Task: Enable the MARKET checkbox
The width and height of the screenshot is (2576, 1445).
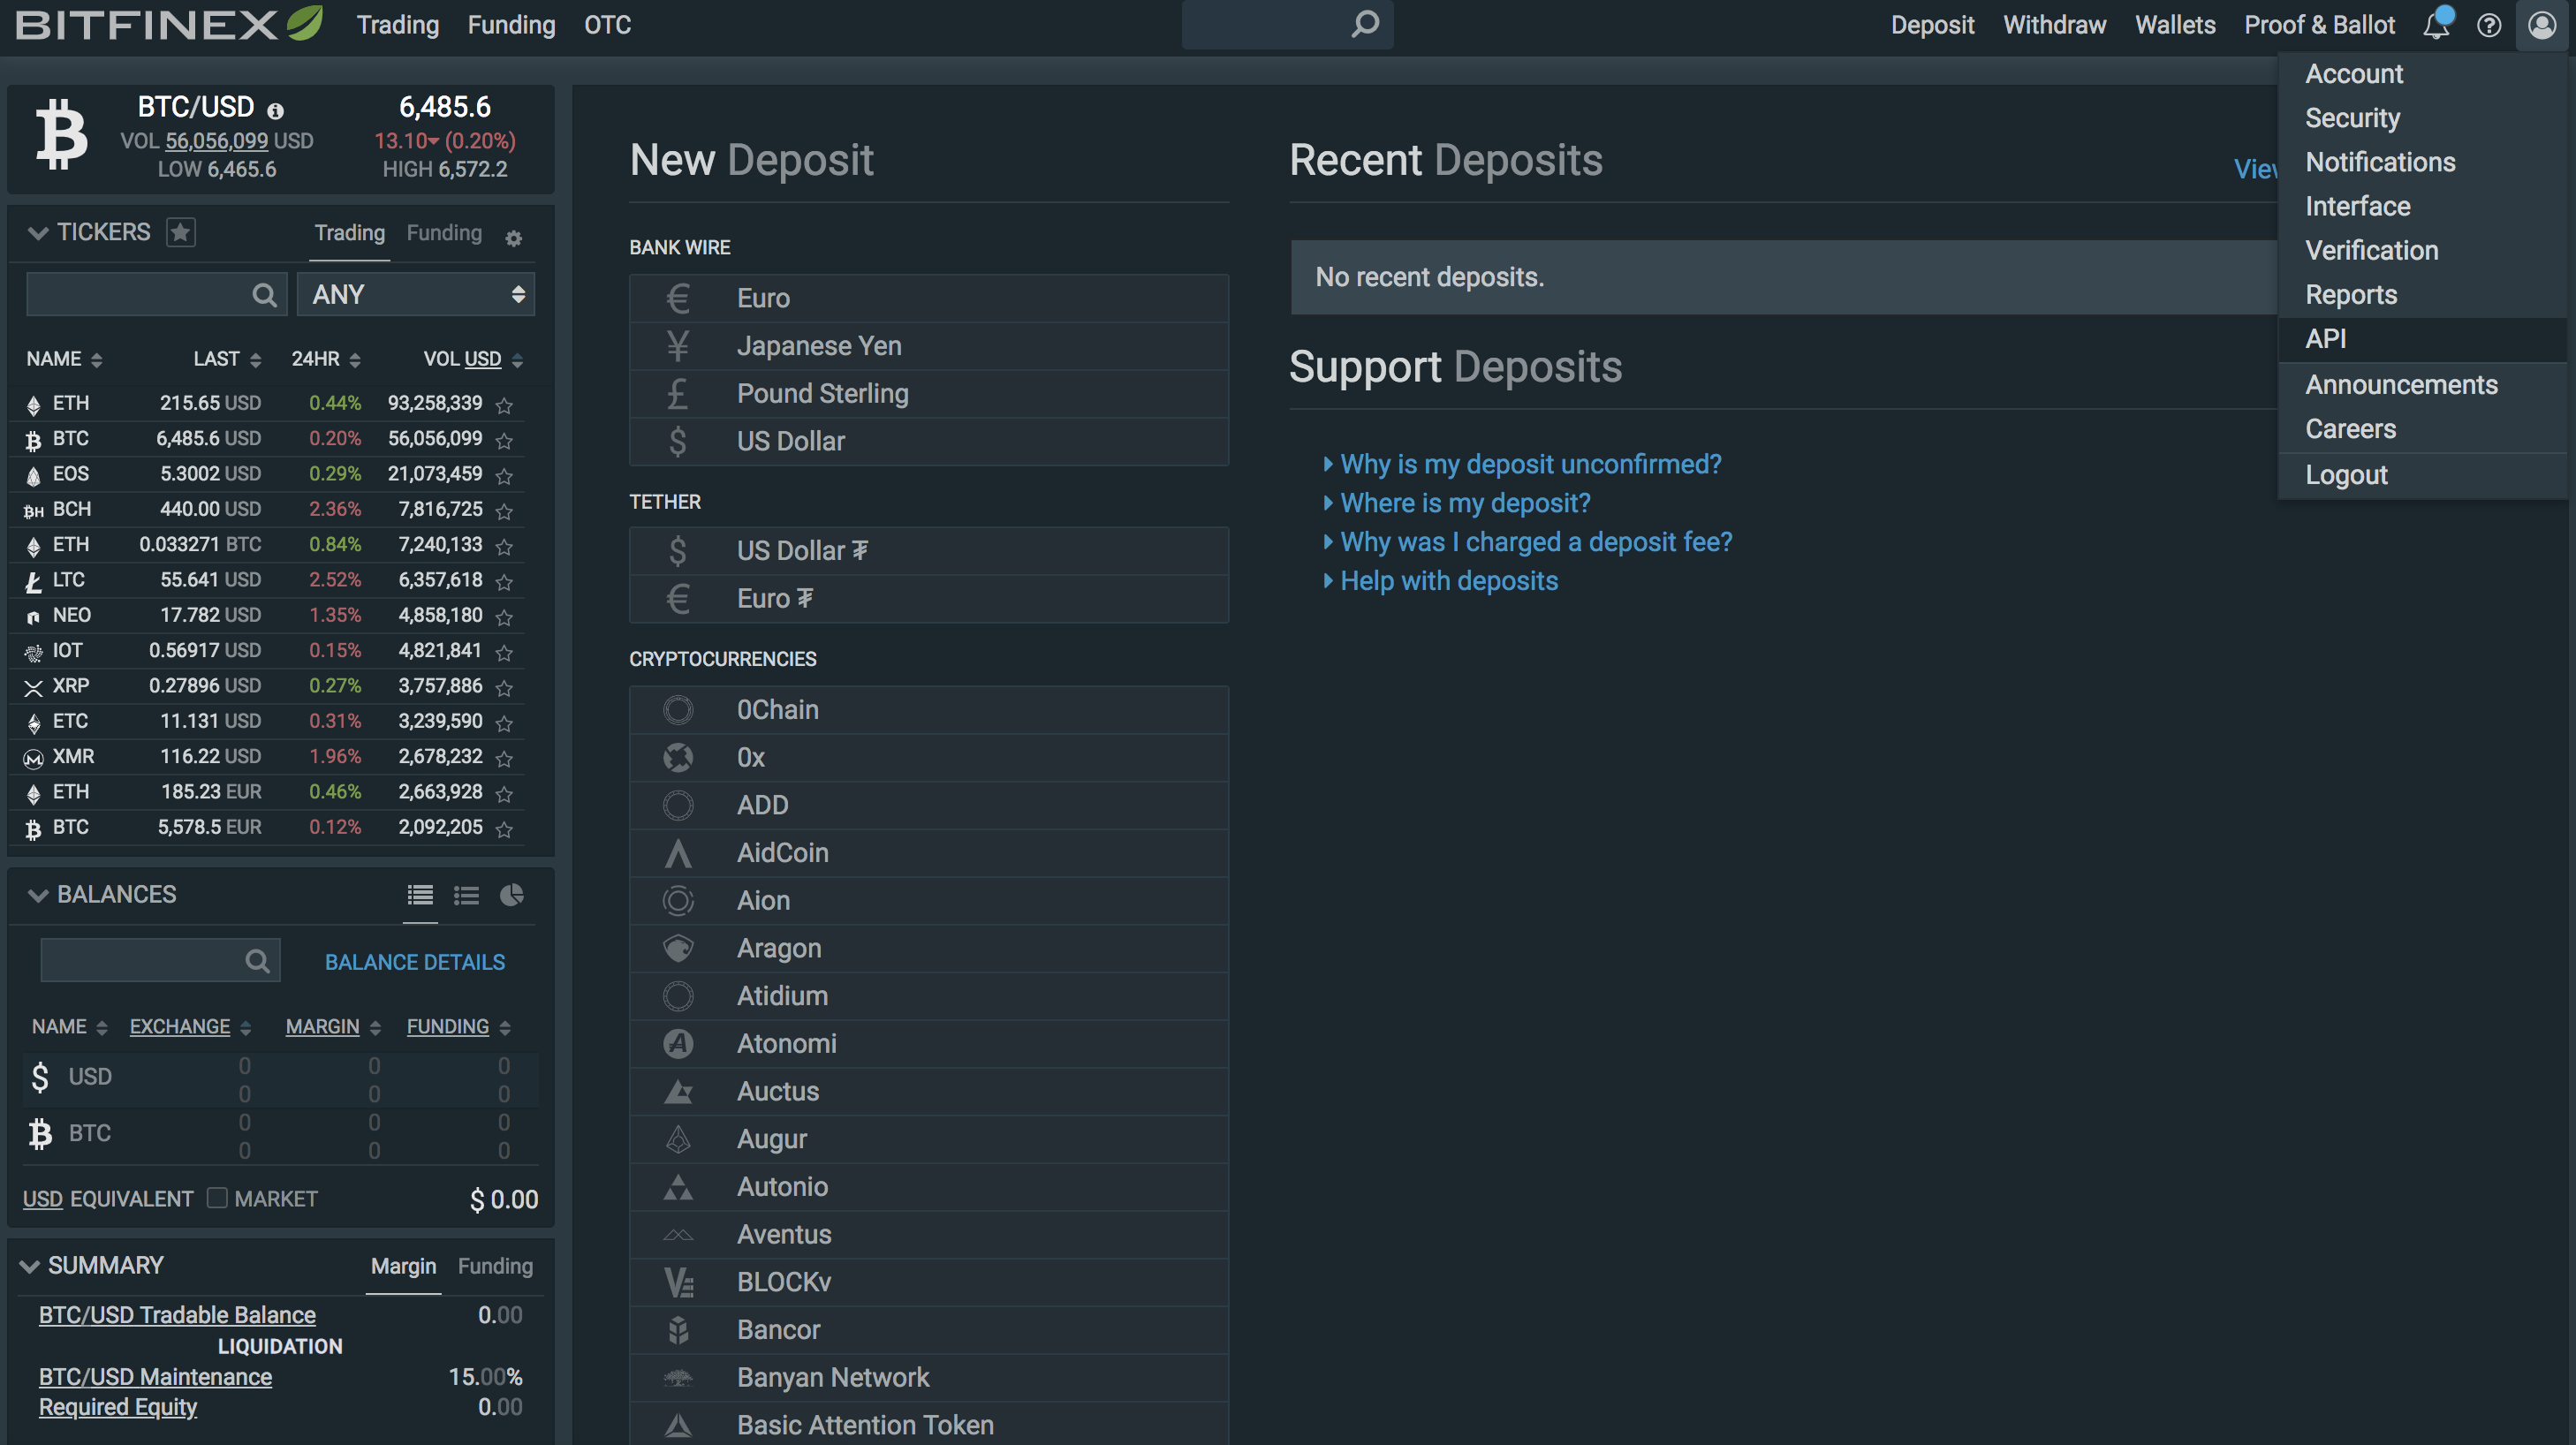Action: (217, 1198)
